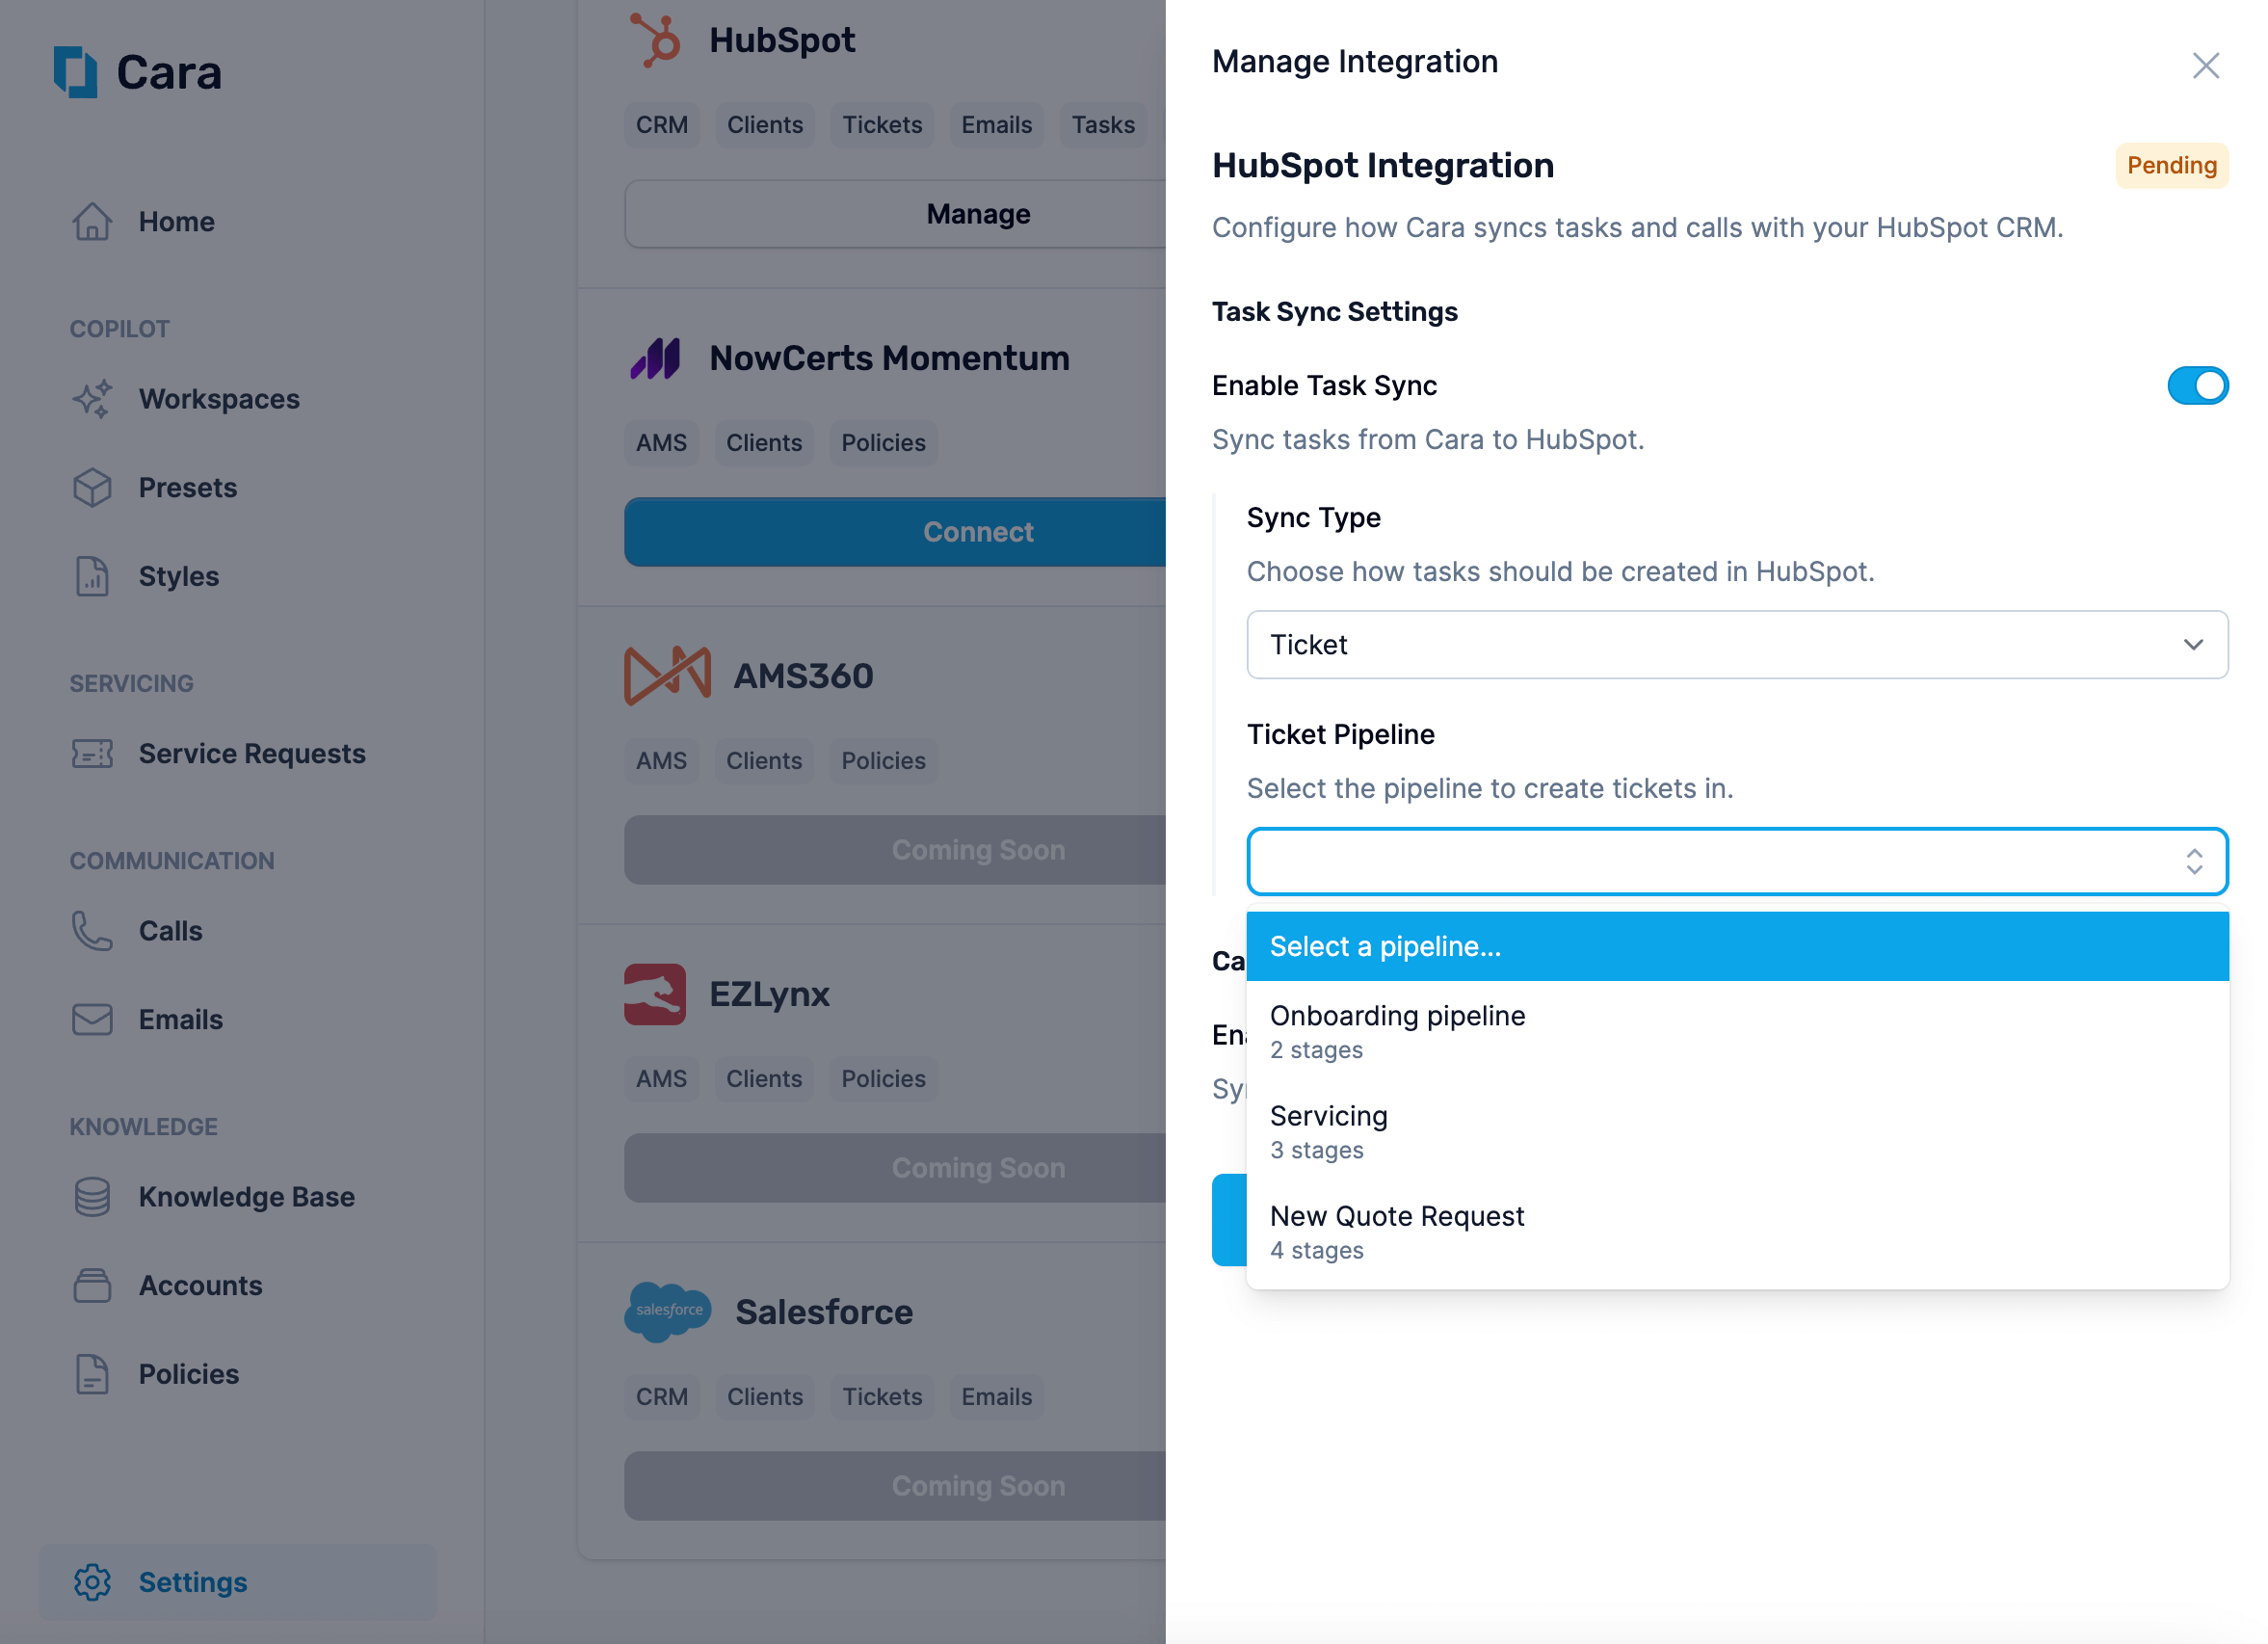Click the Pending status badge

tap(2171, 165)
